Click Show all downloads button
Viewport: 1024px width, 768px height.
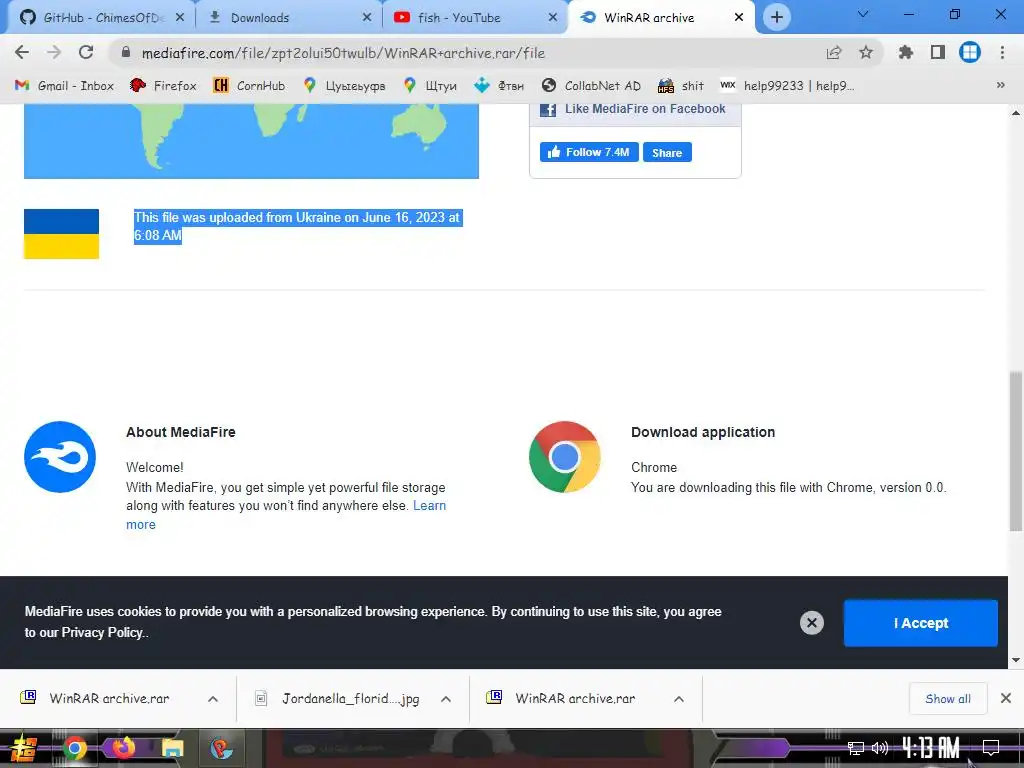pos(948,699)
